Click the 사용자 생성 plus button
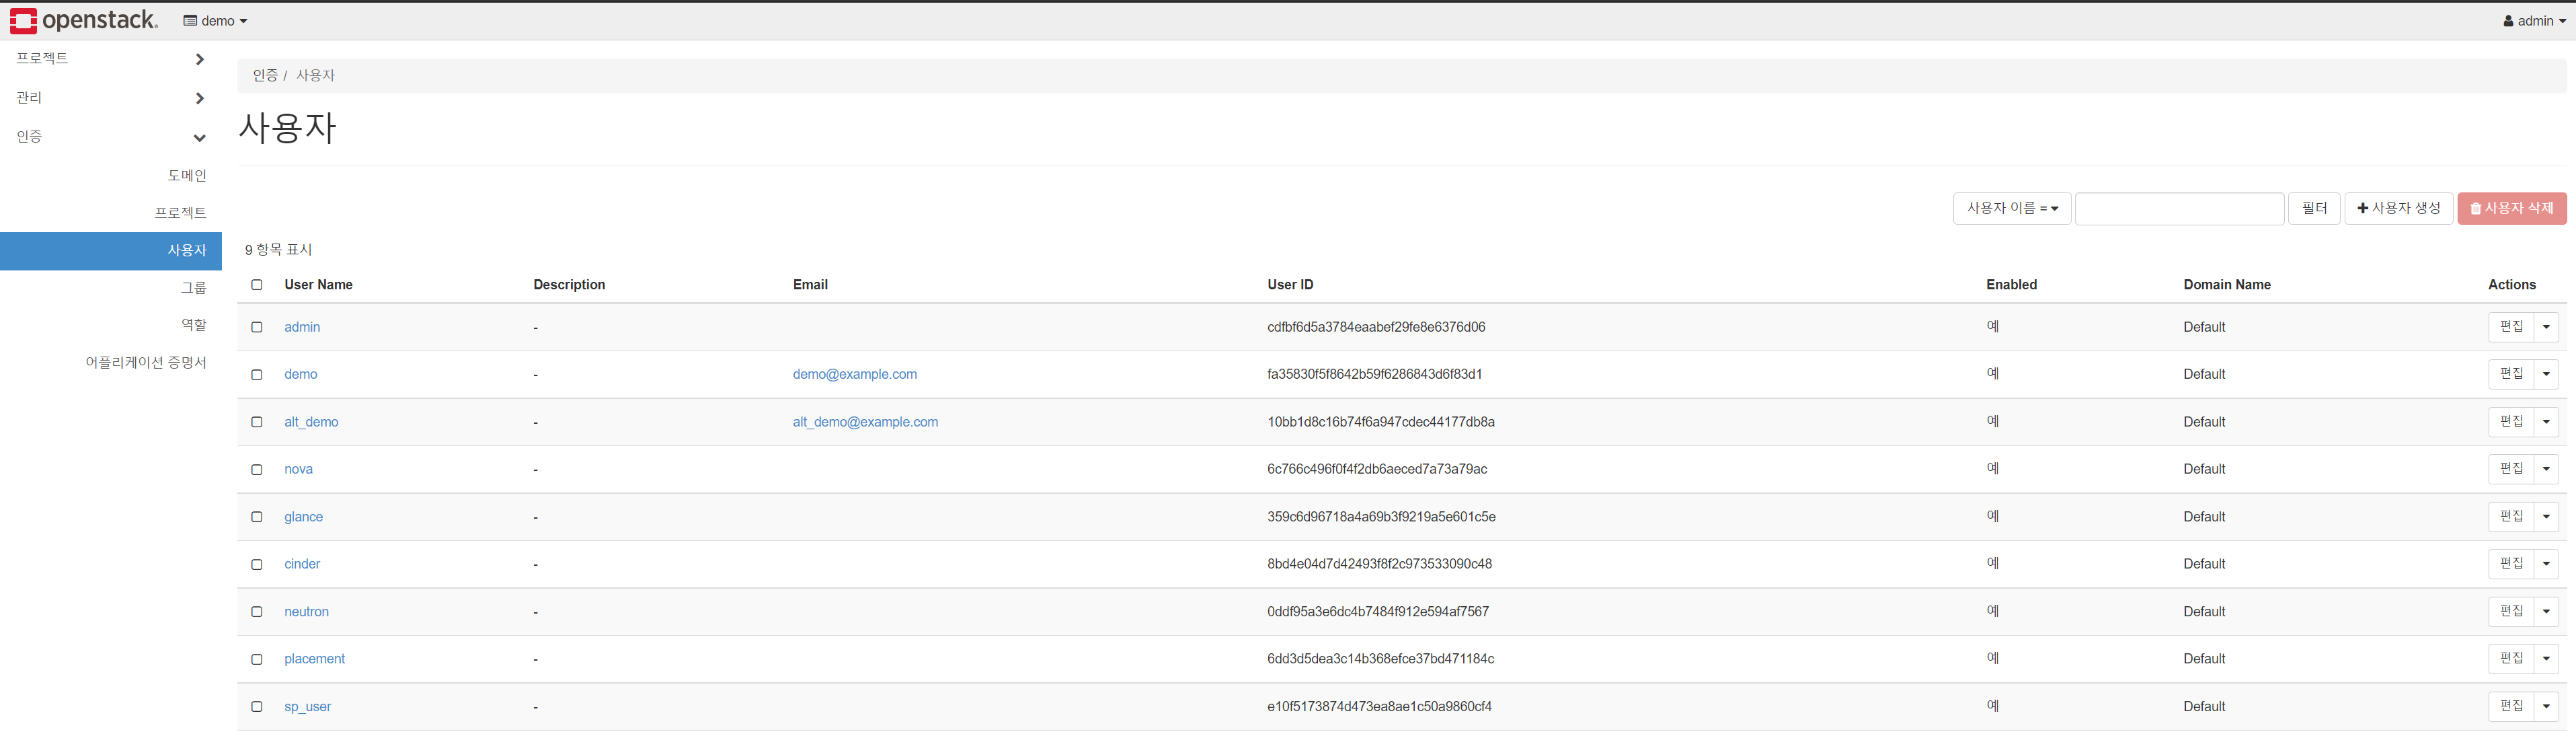Screen dimensions: 2576x732 [2398, 208]
